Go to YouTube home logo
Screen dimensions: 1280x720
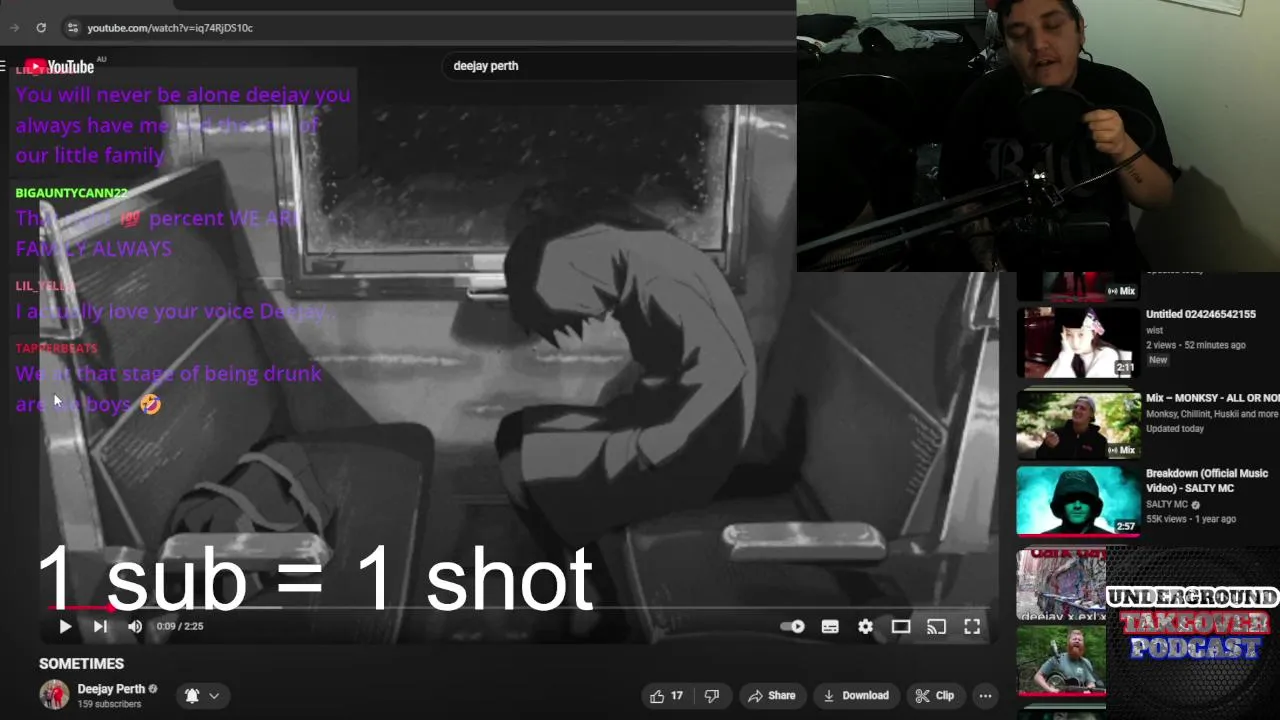tap(60, 67)
